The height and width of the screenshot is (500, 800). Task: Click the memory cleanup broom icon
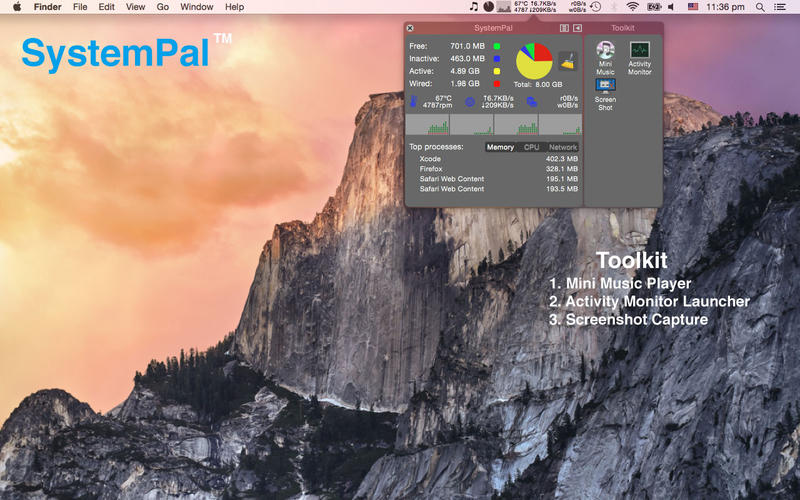pyautogui.click(x=567, y=60)
